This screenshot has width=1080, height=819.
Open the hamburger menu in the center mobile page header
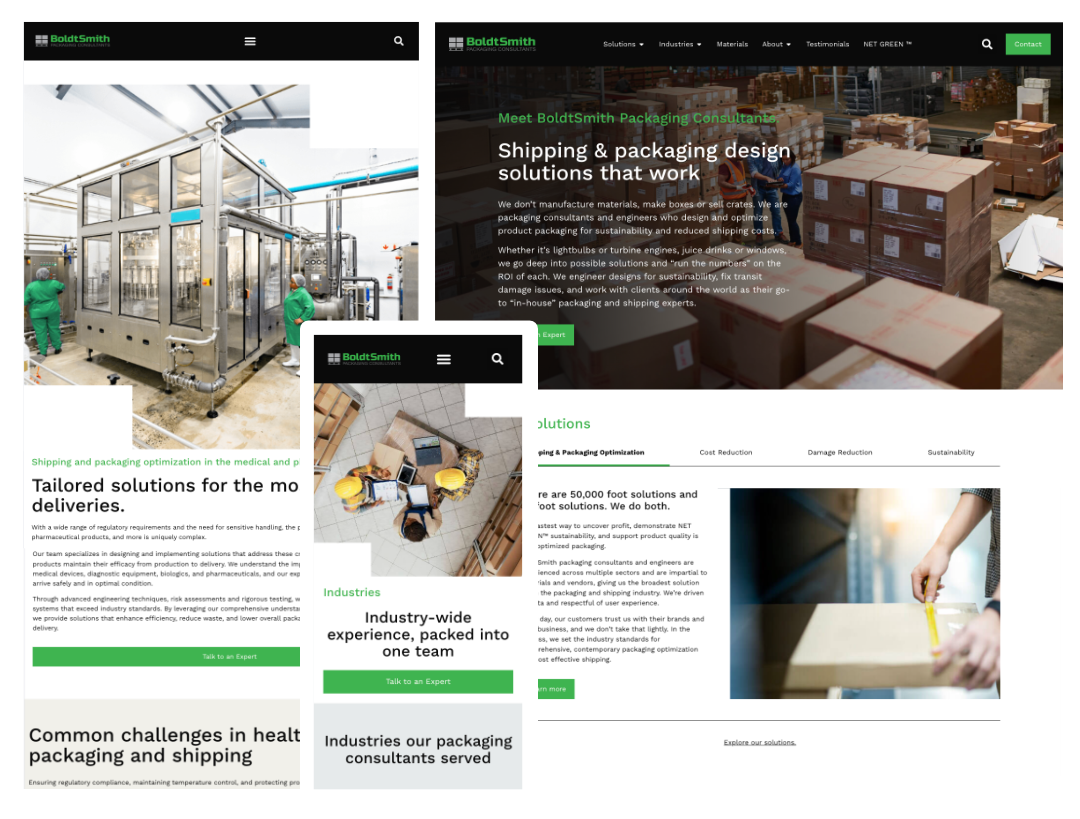pyautogui.click(x=444, y=359)
